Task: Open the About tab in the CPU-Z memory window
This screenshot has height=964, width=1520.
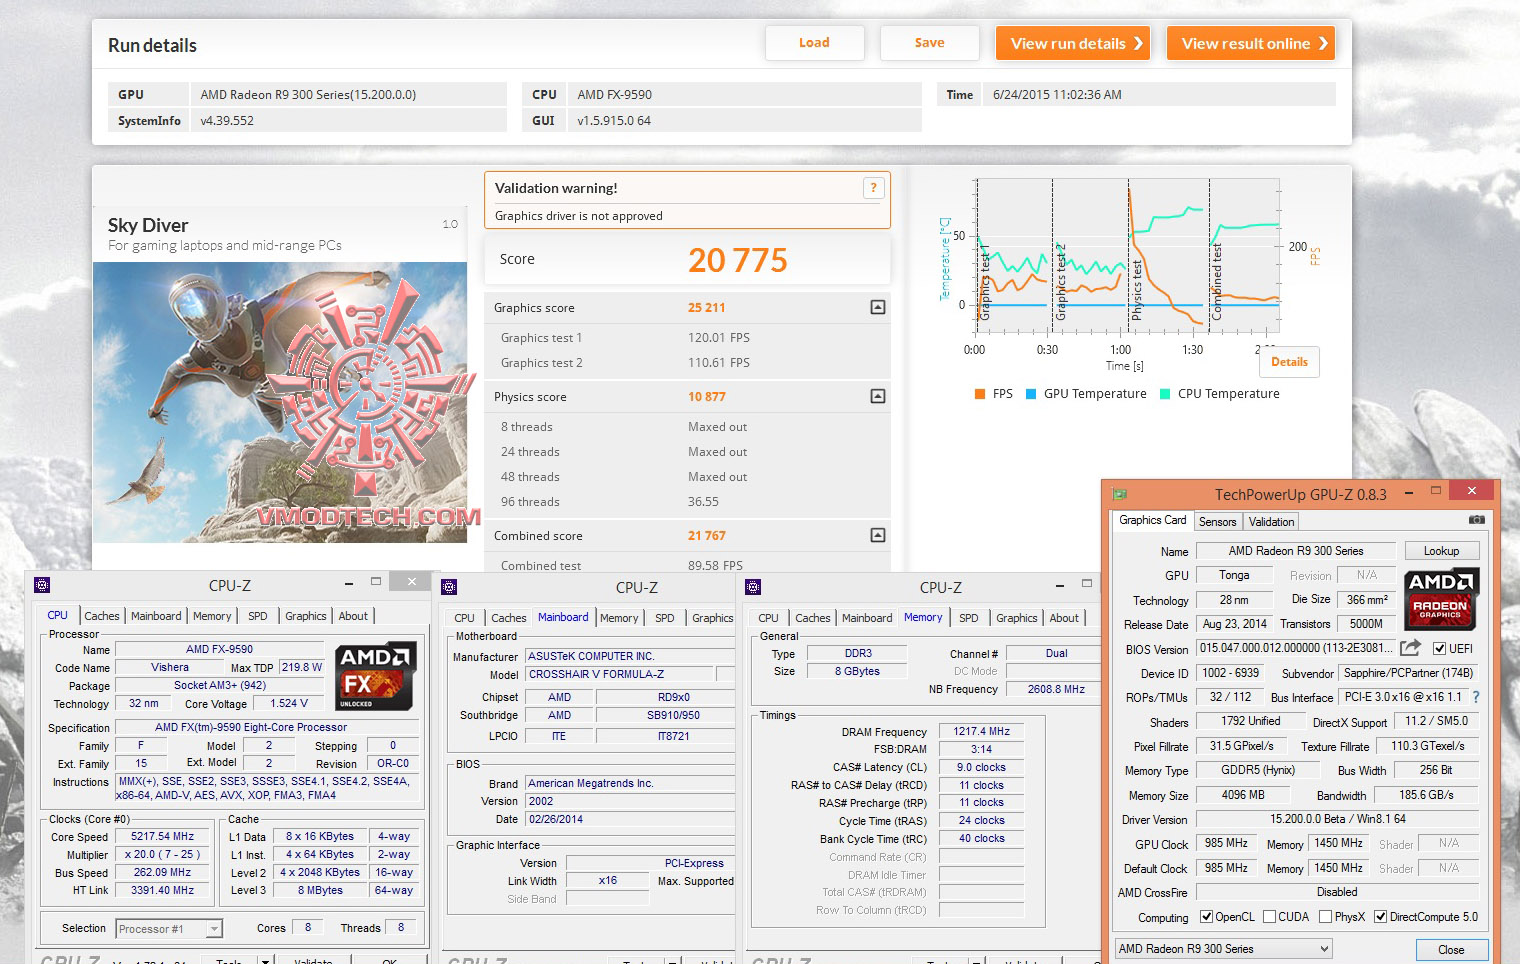Action: coord(1064,618)
